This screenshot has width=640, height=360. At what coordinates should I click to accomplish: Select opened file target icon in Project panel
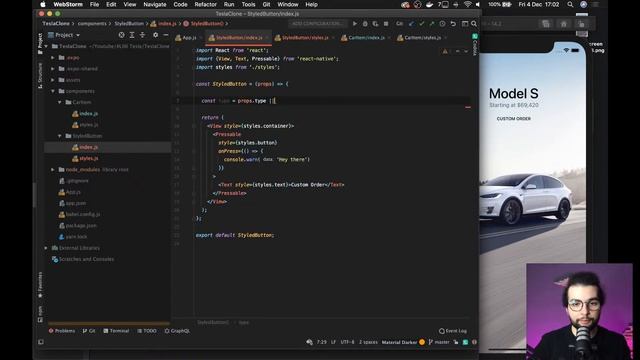tap(121, 35)
